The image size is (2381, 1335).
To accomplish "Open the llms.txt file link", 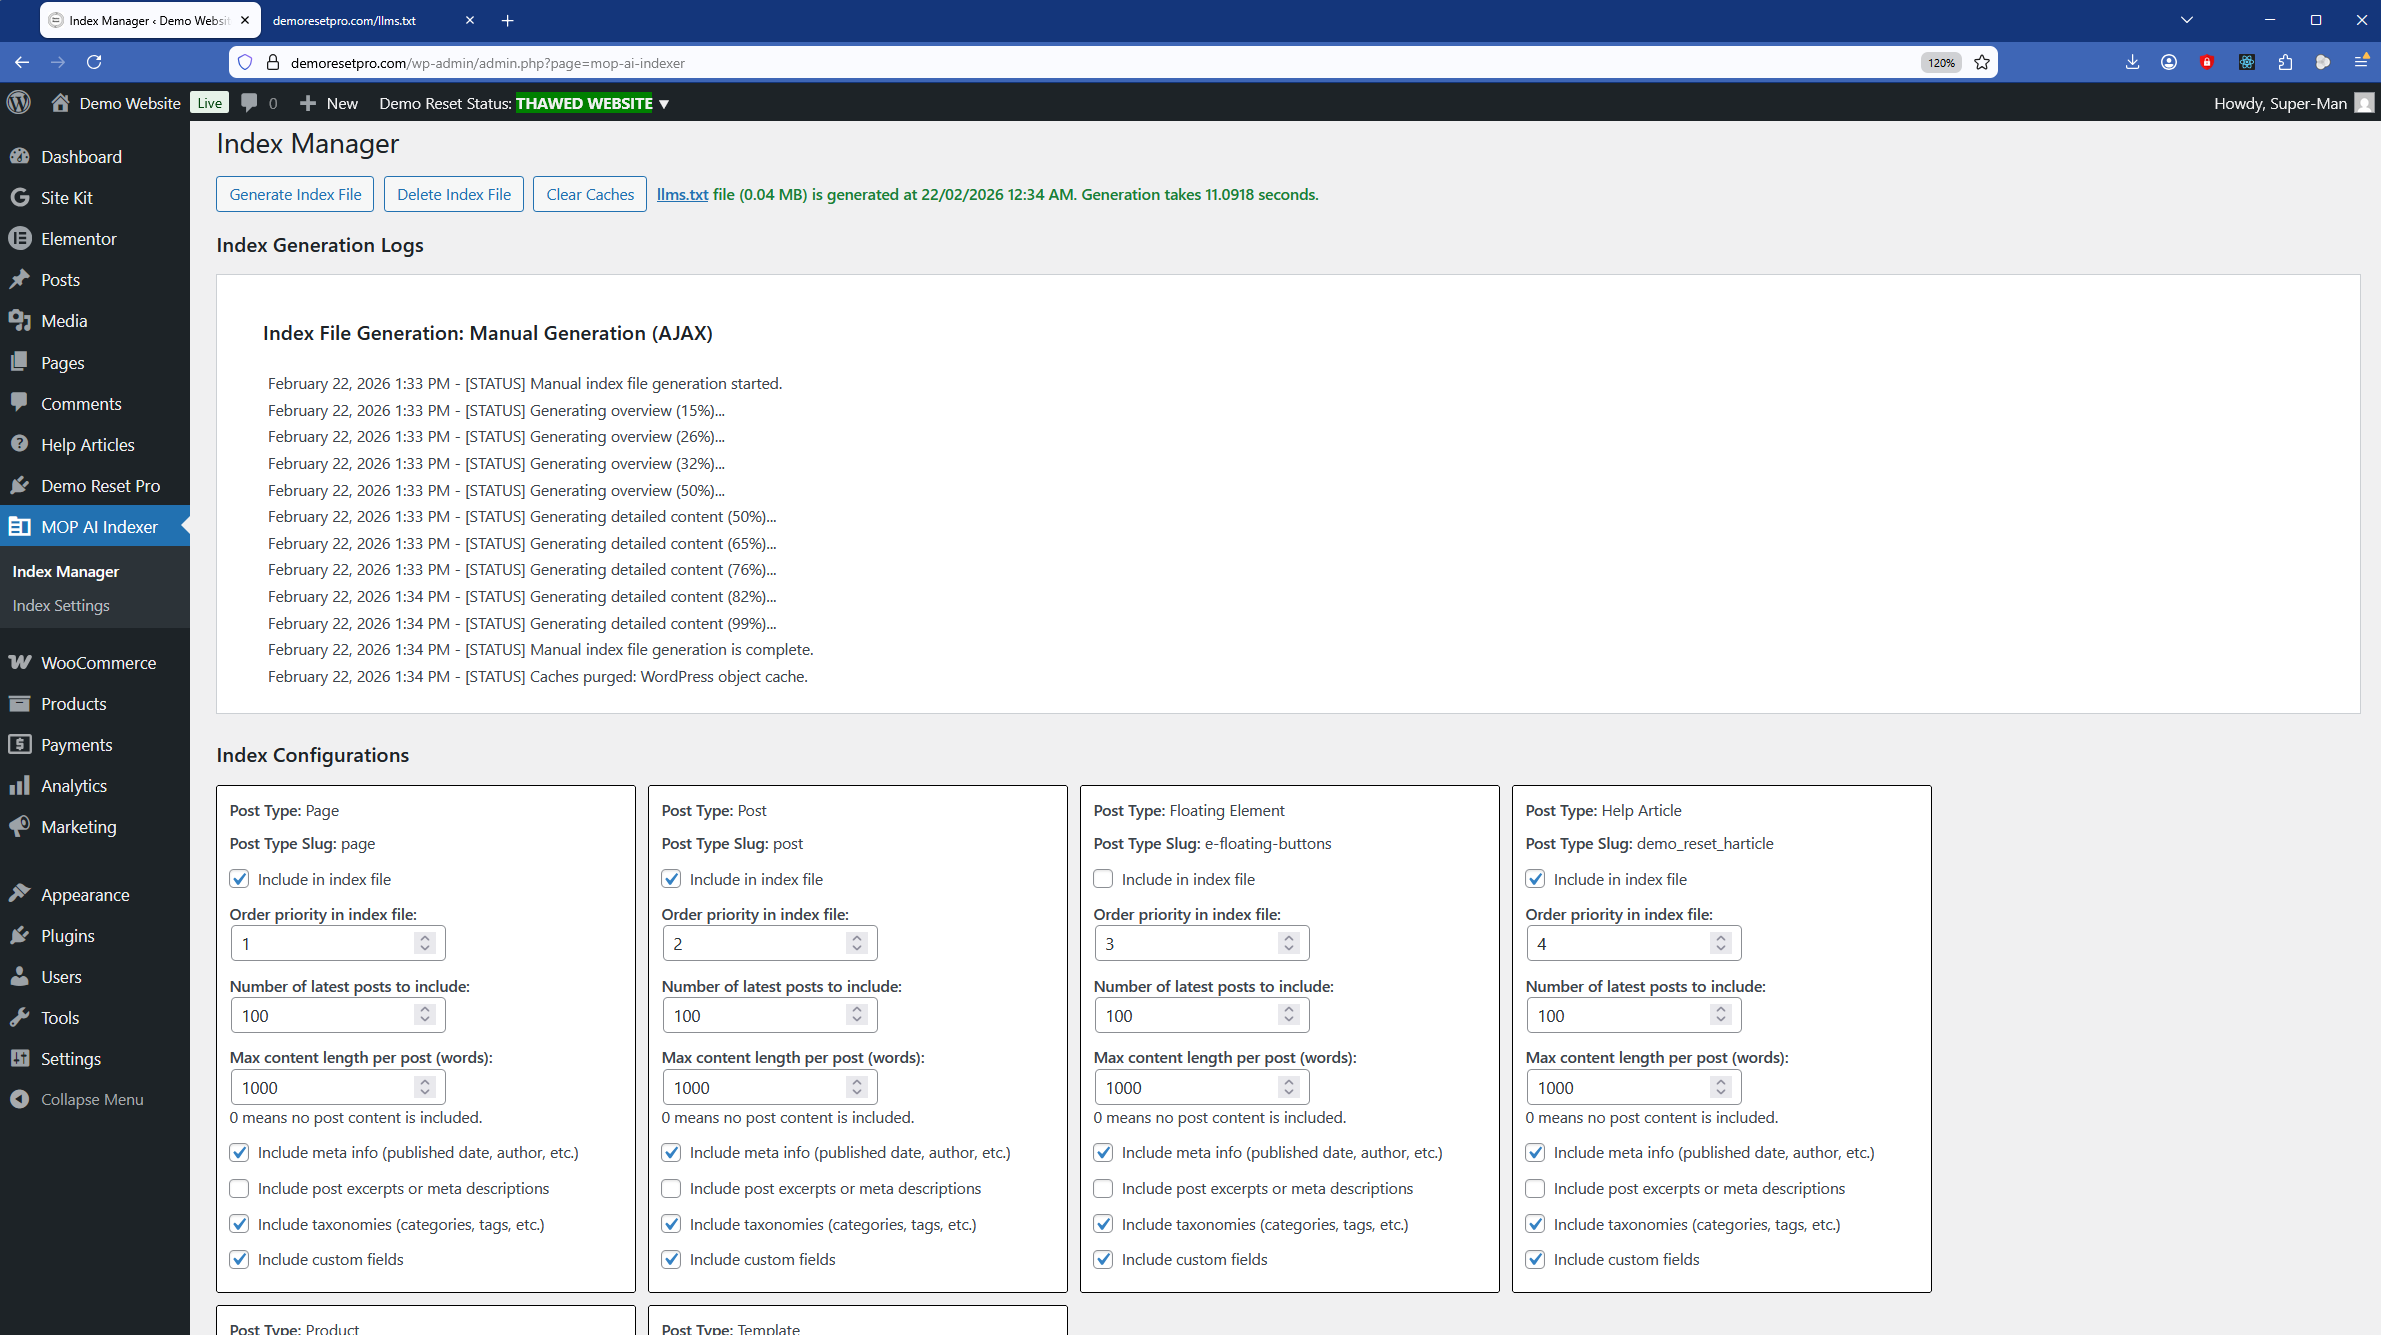I will 681,194.
